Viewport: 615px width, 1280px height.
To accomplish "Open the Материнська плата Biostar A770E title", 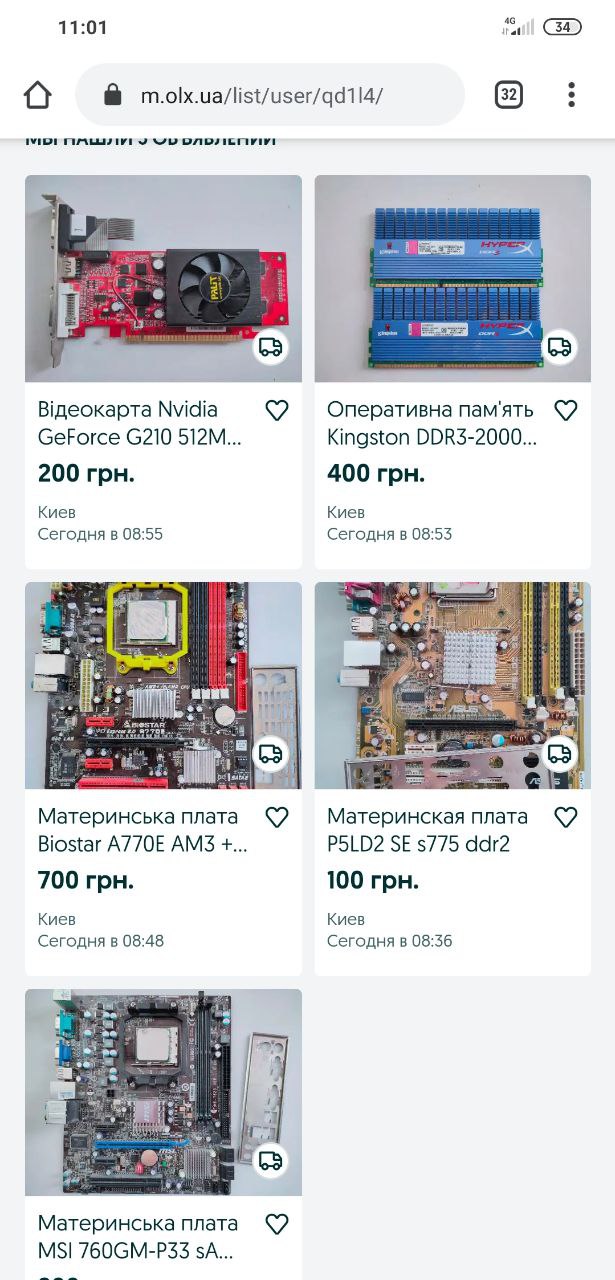I will tap(143, 830).
